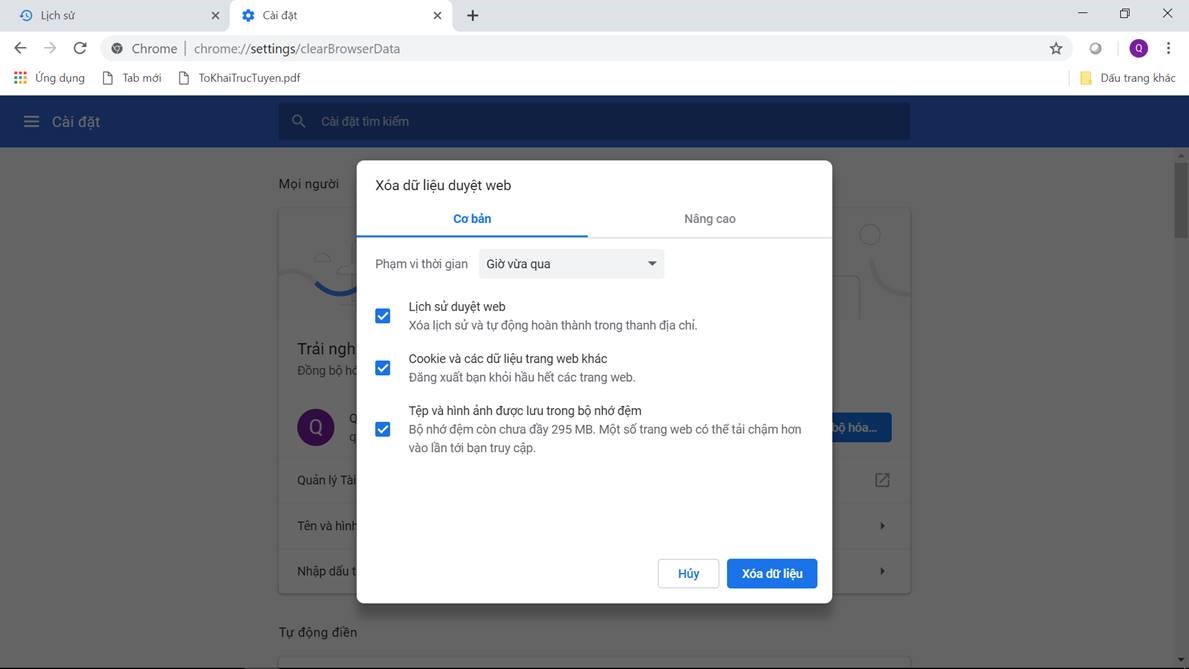The height and width of the screenshot is (669, 1189).
Task: Uncheck the Lịch sử duyệt web checkbox
Action: 382,316
